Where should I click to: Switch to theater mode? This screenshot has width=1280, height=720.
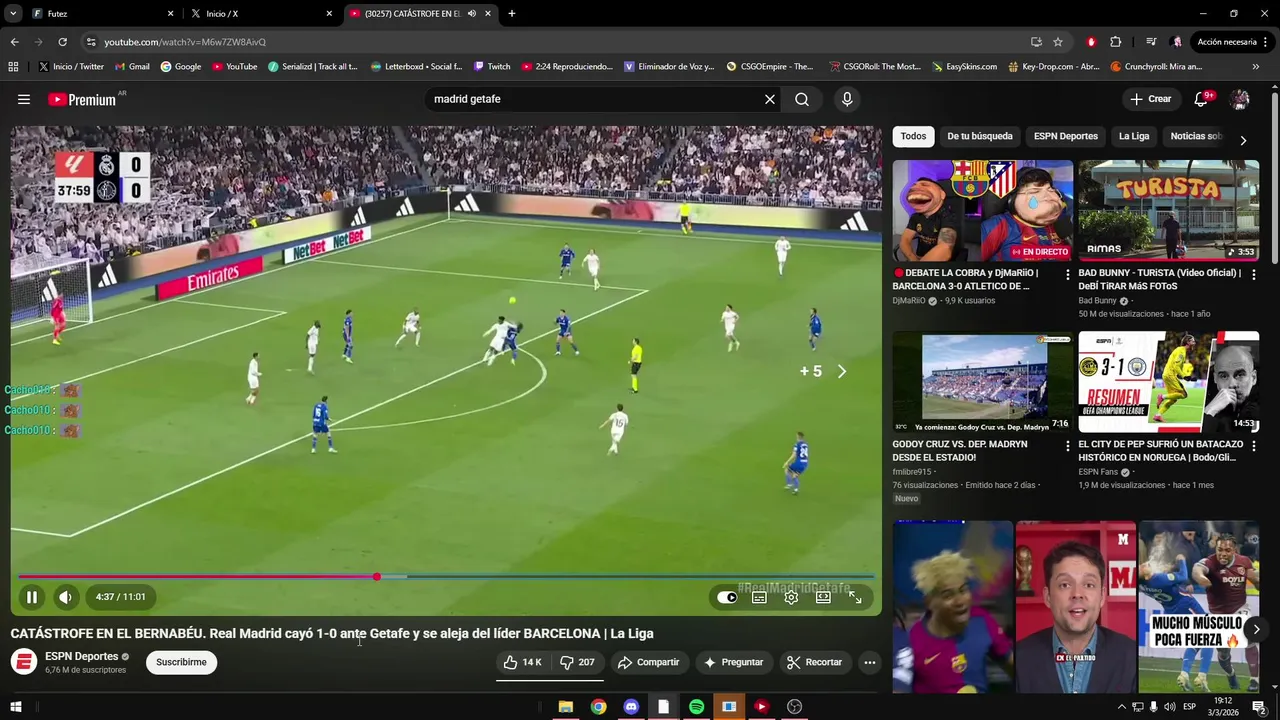pyautogui.click(x=823, y=597)
